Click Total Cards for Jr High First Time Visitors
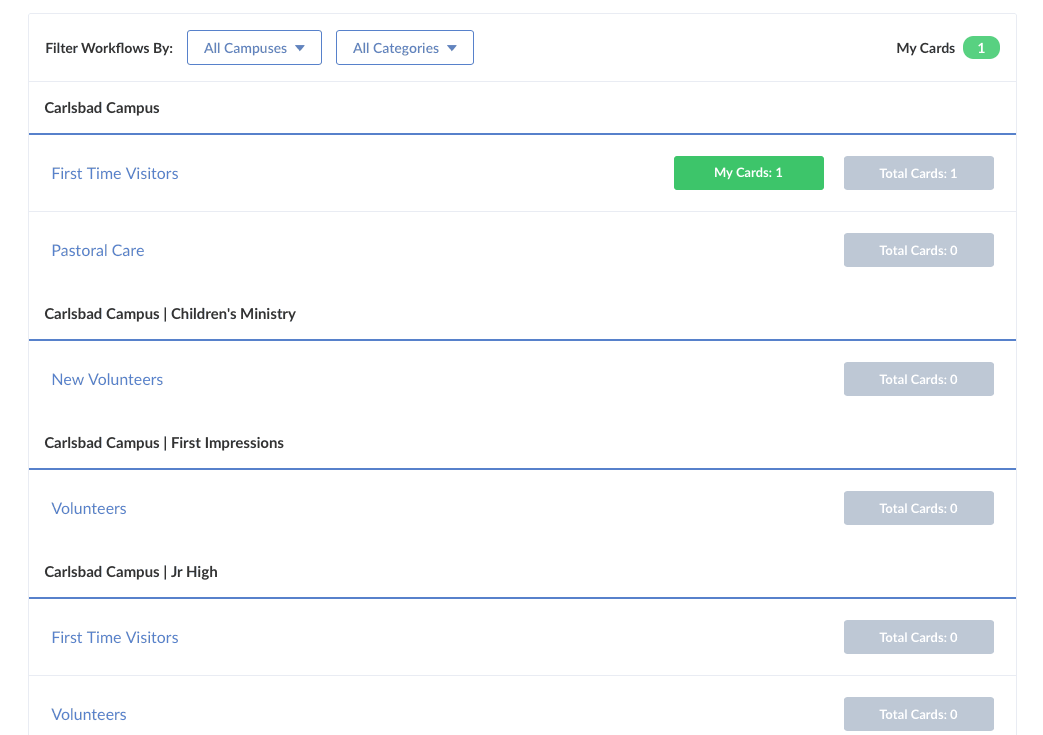 coord(918,637)
